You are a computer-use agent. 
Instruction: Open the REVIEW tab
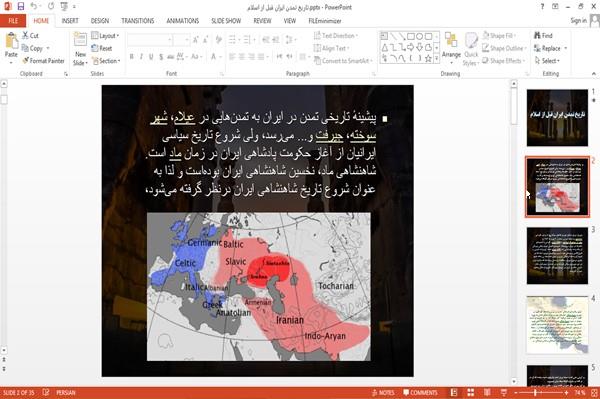click(x=262, y=21)
